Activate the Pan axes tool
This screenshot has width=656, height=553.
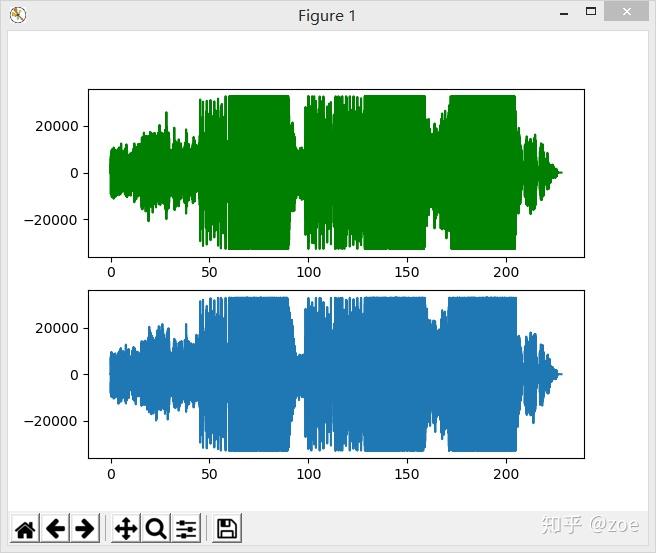pos(126,529)
